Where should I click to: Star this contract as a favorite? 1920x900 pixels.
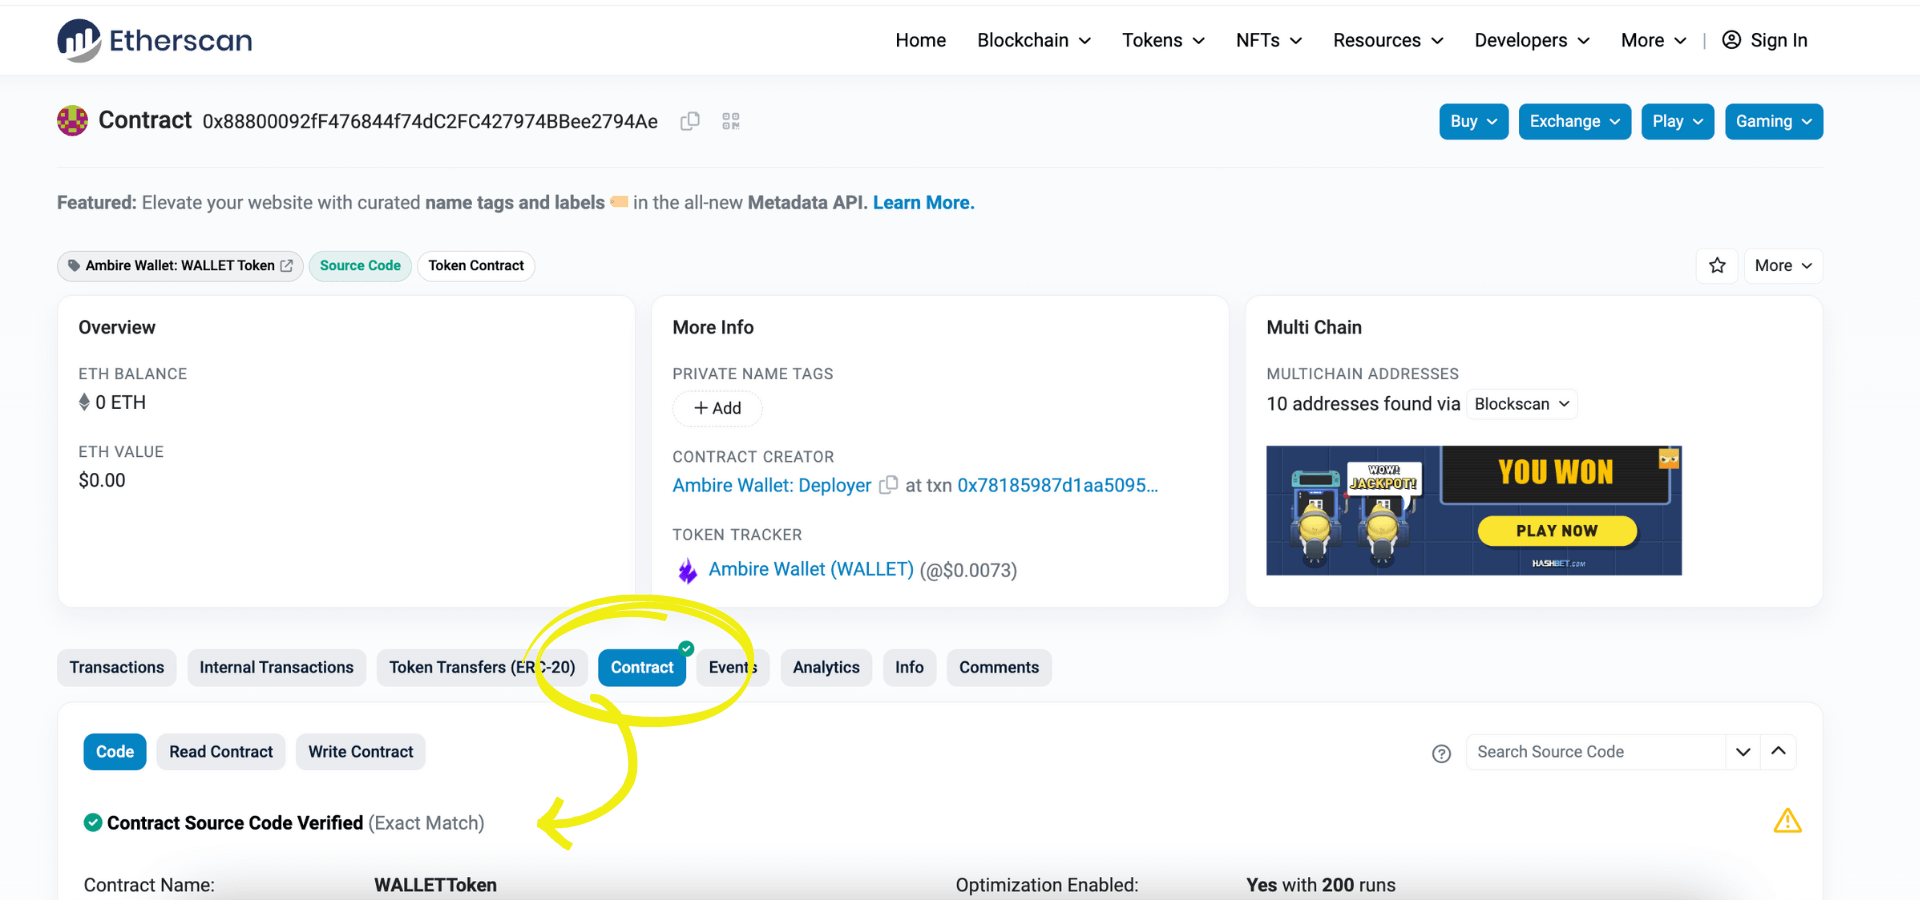coord(1717,266)
